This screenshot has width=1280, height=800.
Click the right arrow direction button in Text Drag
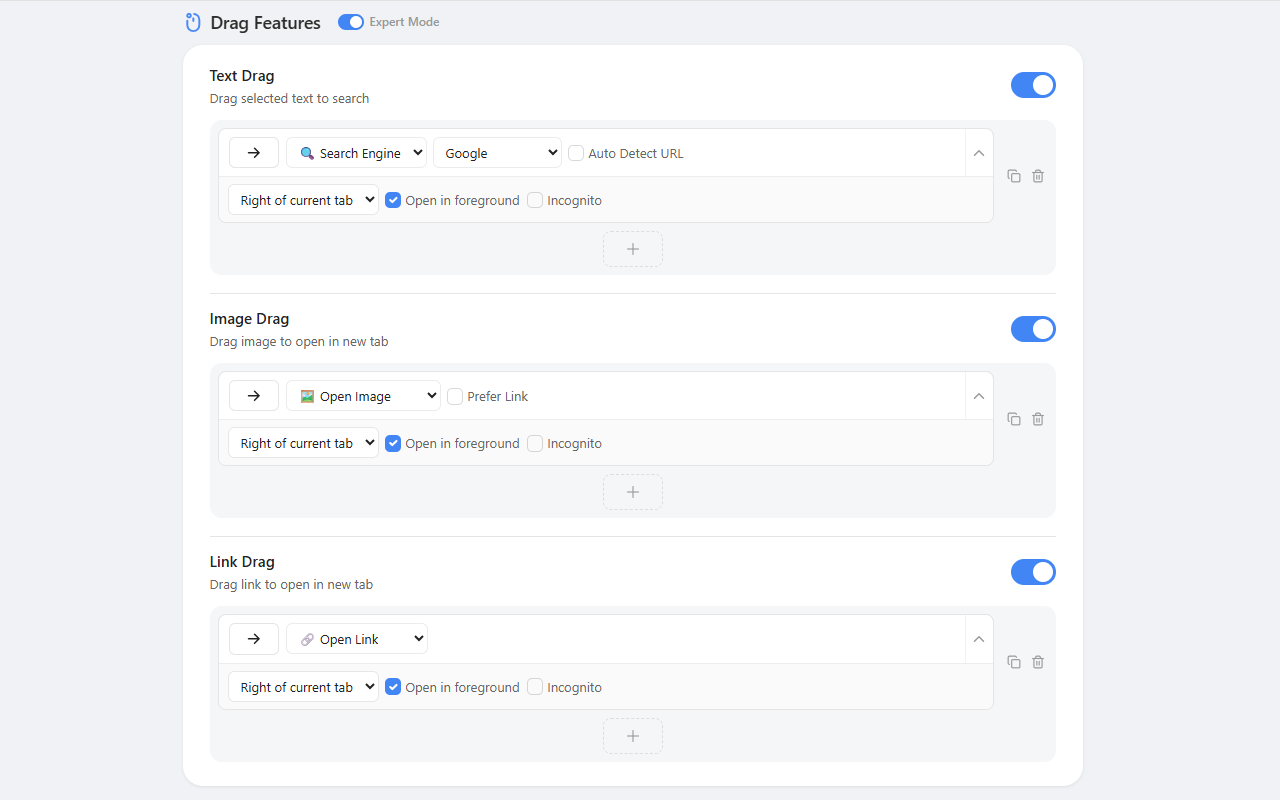(x=254, y=153)
